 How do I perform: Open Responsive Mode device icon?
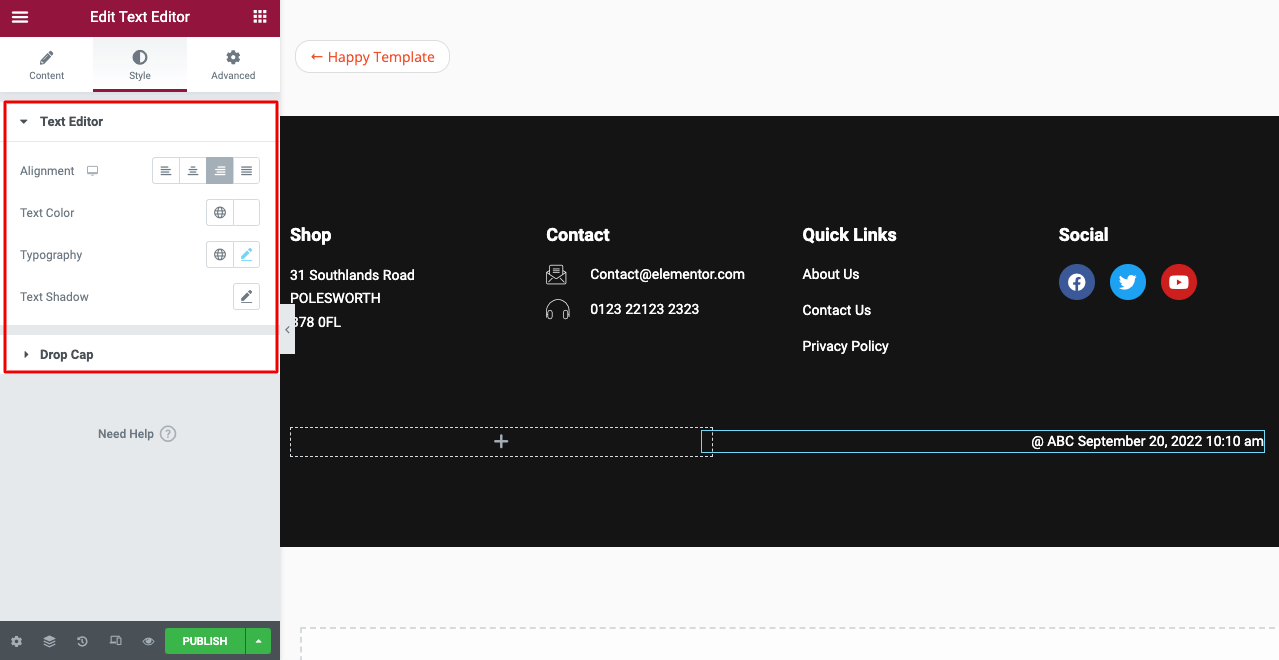[115, 640]
